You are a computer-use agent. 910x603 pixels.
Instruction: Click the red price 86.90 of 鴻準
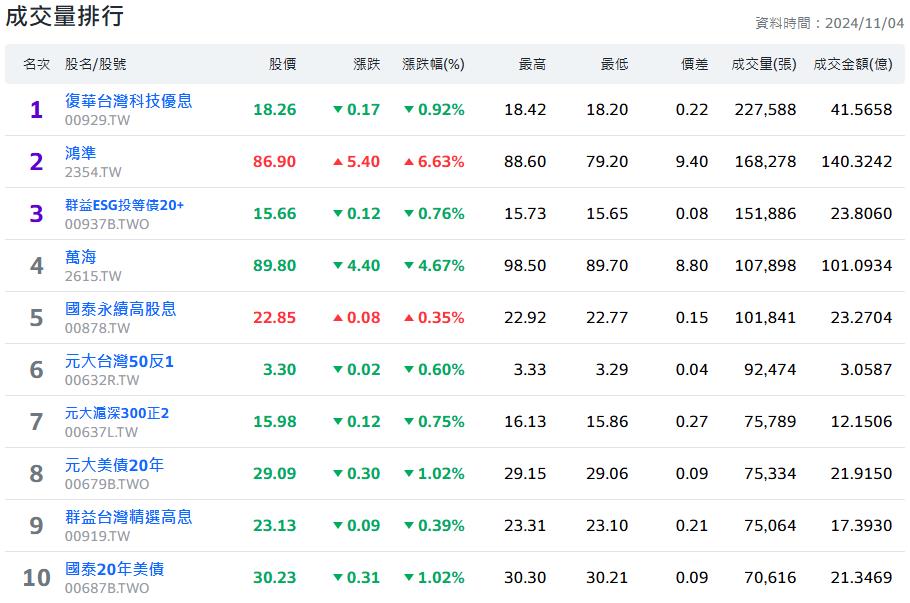pos(275,161)
